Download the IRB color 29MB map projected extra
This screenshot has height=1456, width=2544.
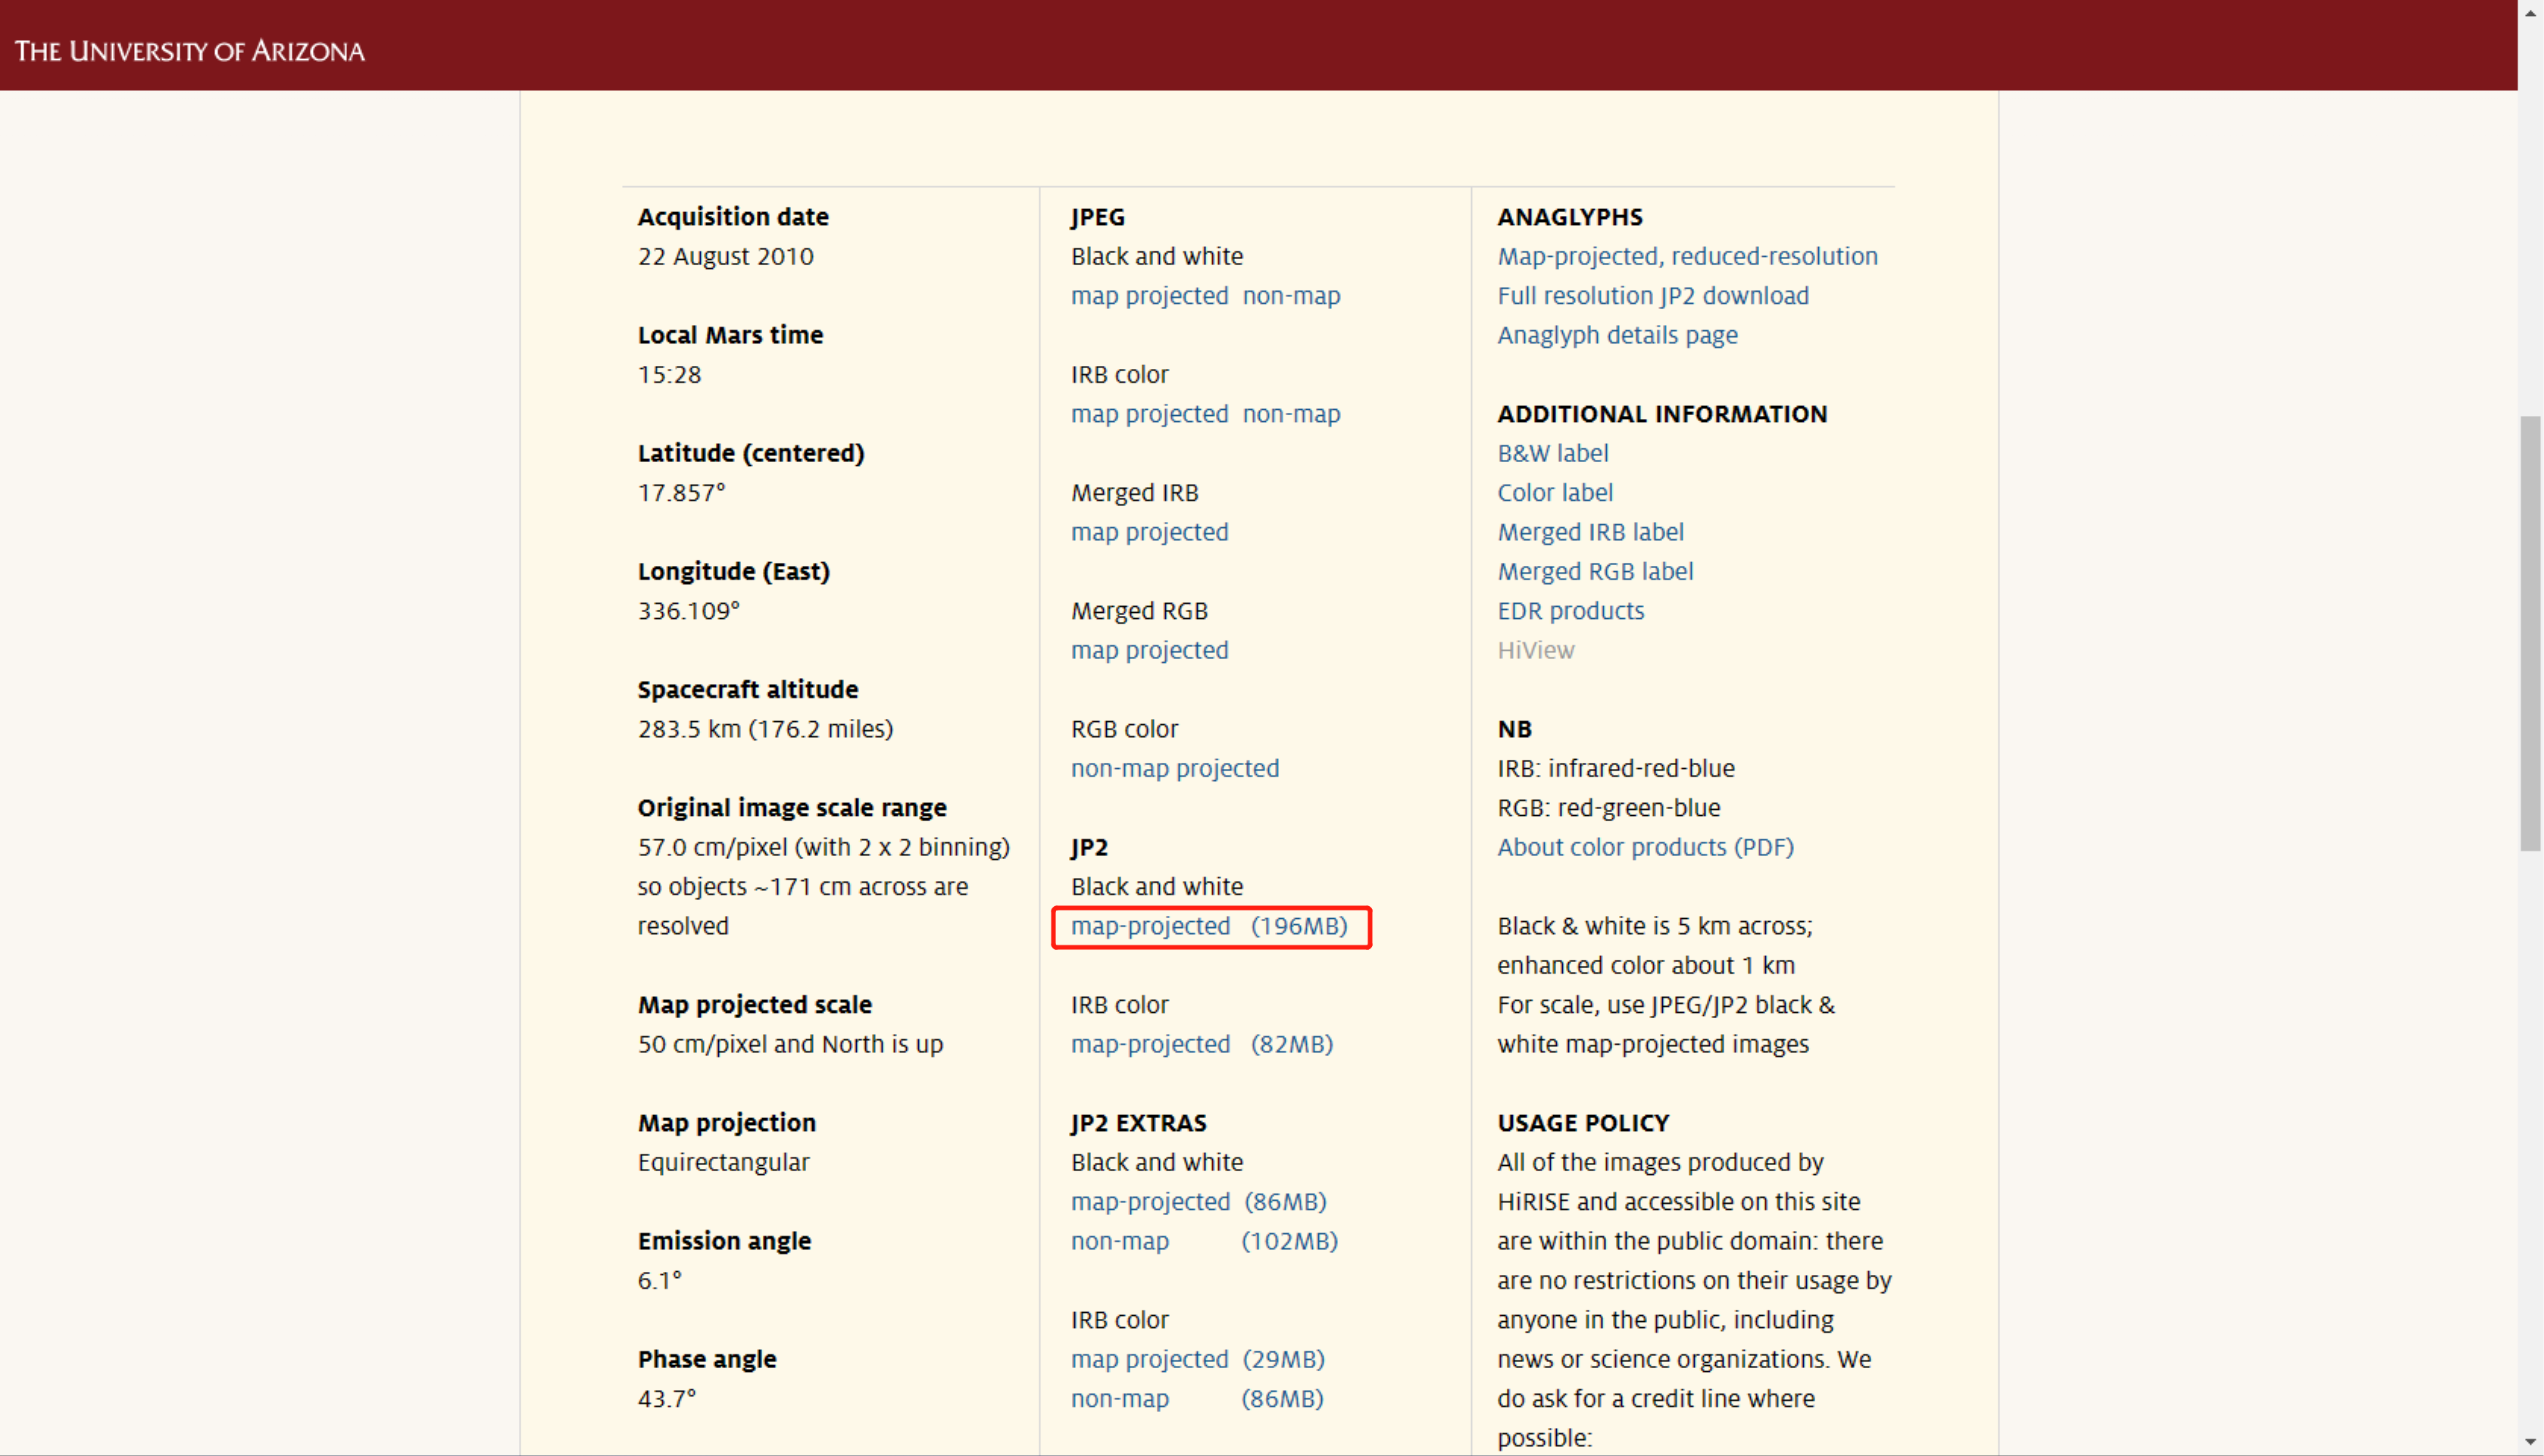(x=1150, y=1359)
